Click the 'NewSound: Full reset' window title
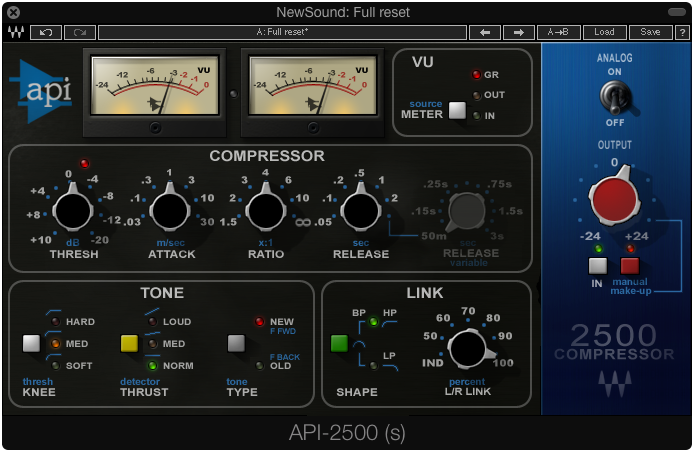Viewport: 694px width, 452px height. pos(343,12)
